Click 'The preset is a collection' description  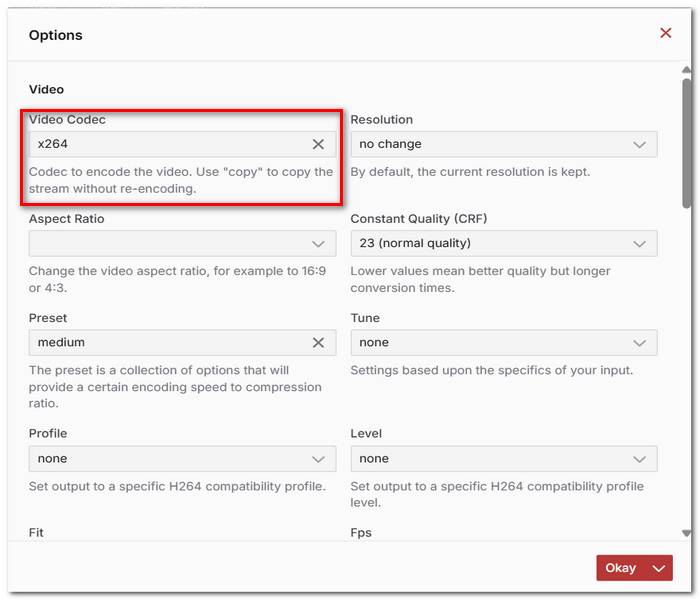(175, 387)
